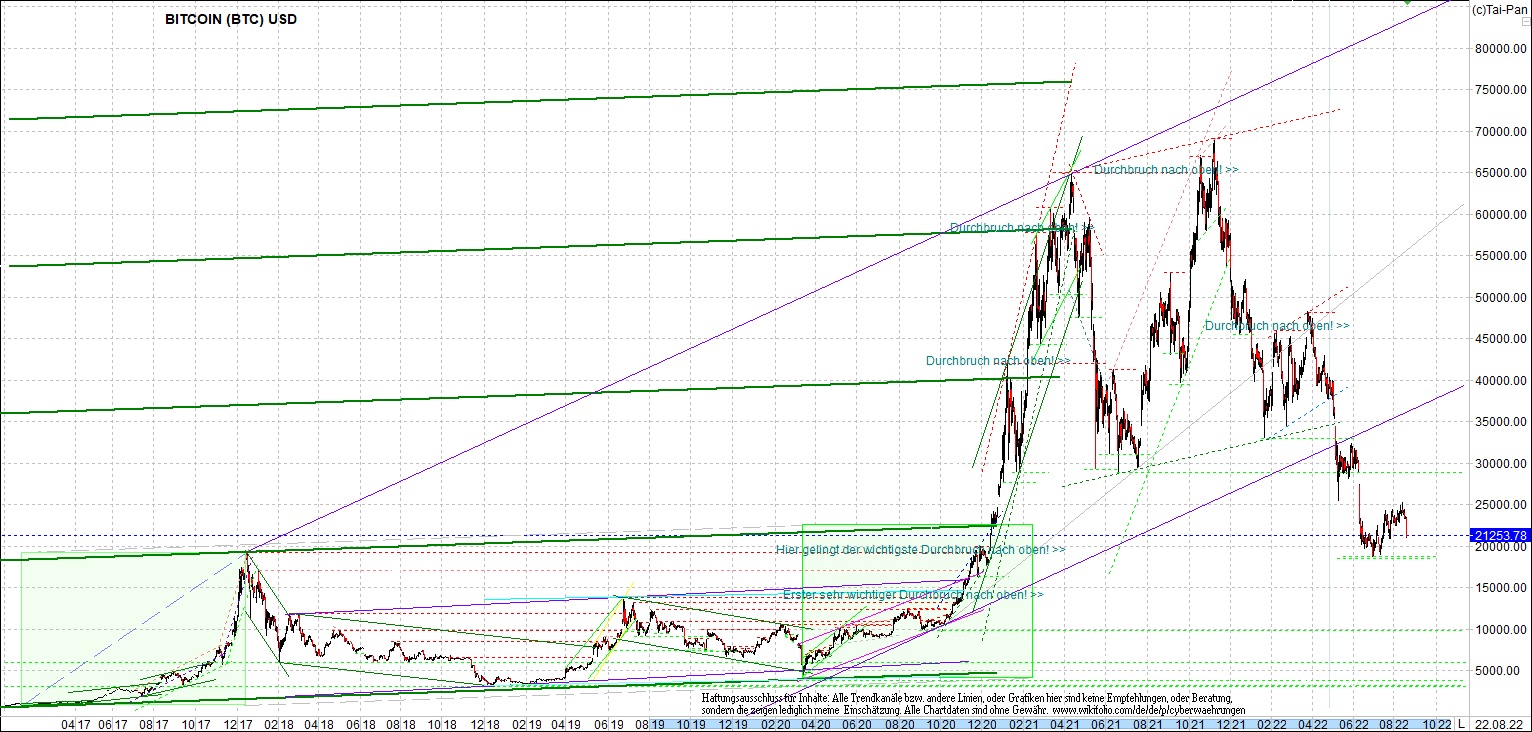The image size is (1532, 732).
Task: Click the 40000.00 price axis label
Action: tap(1500, 381)
